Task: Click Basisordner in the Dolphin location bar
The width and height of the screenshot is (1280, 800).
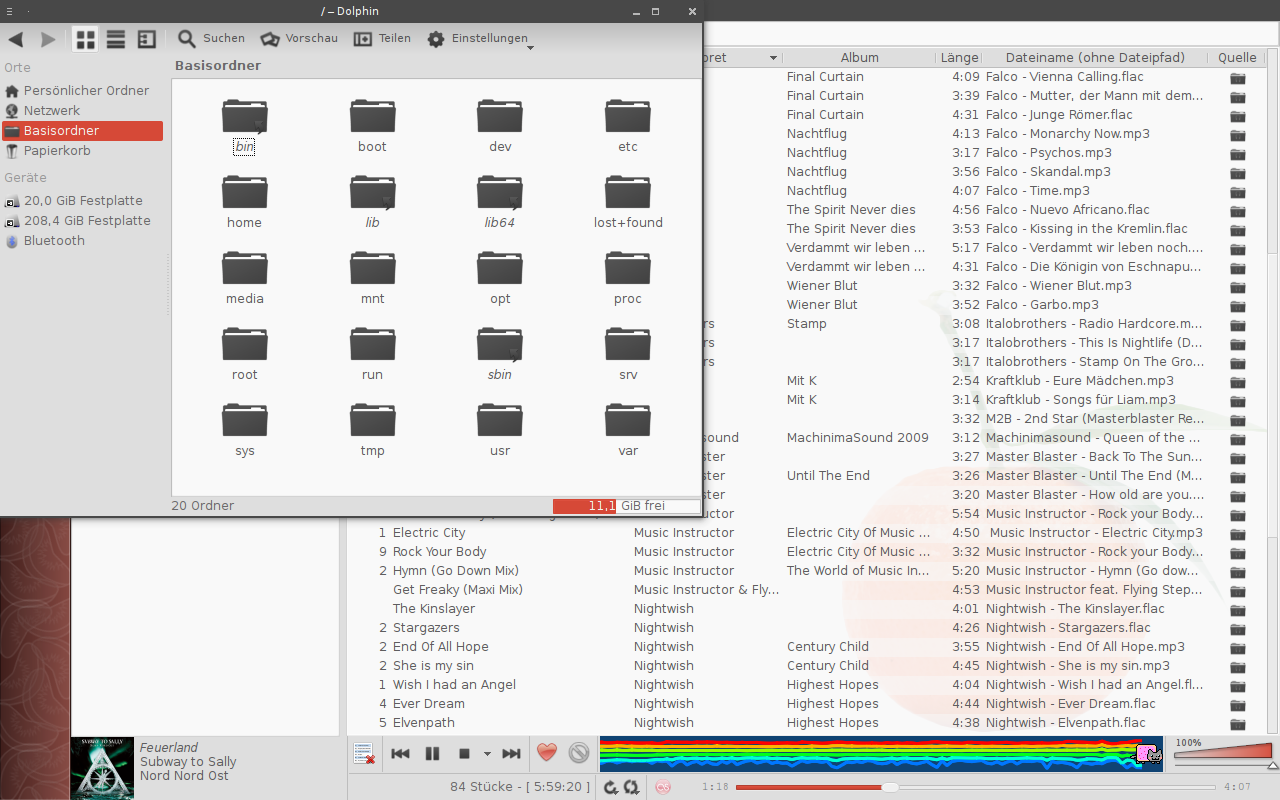Action: coord(218,66)
